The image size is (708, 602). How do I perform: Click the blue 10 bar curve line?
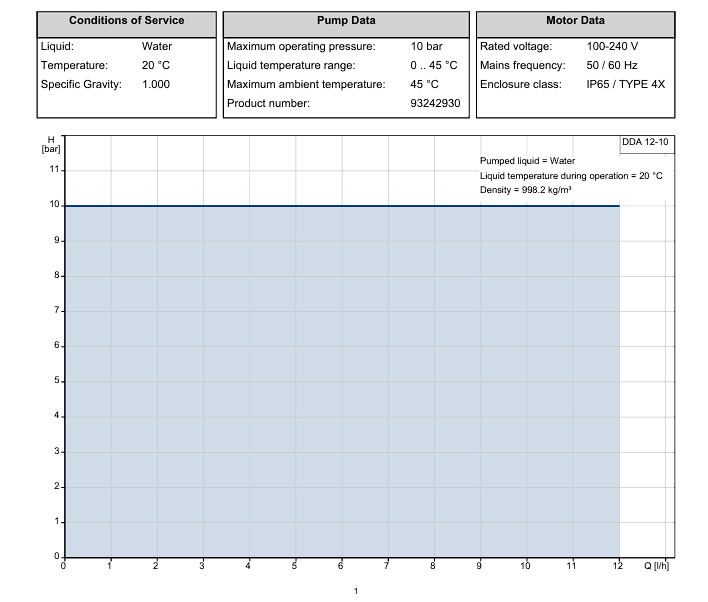[342, 206]
